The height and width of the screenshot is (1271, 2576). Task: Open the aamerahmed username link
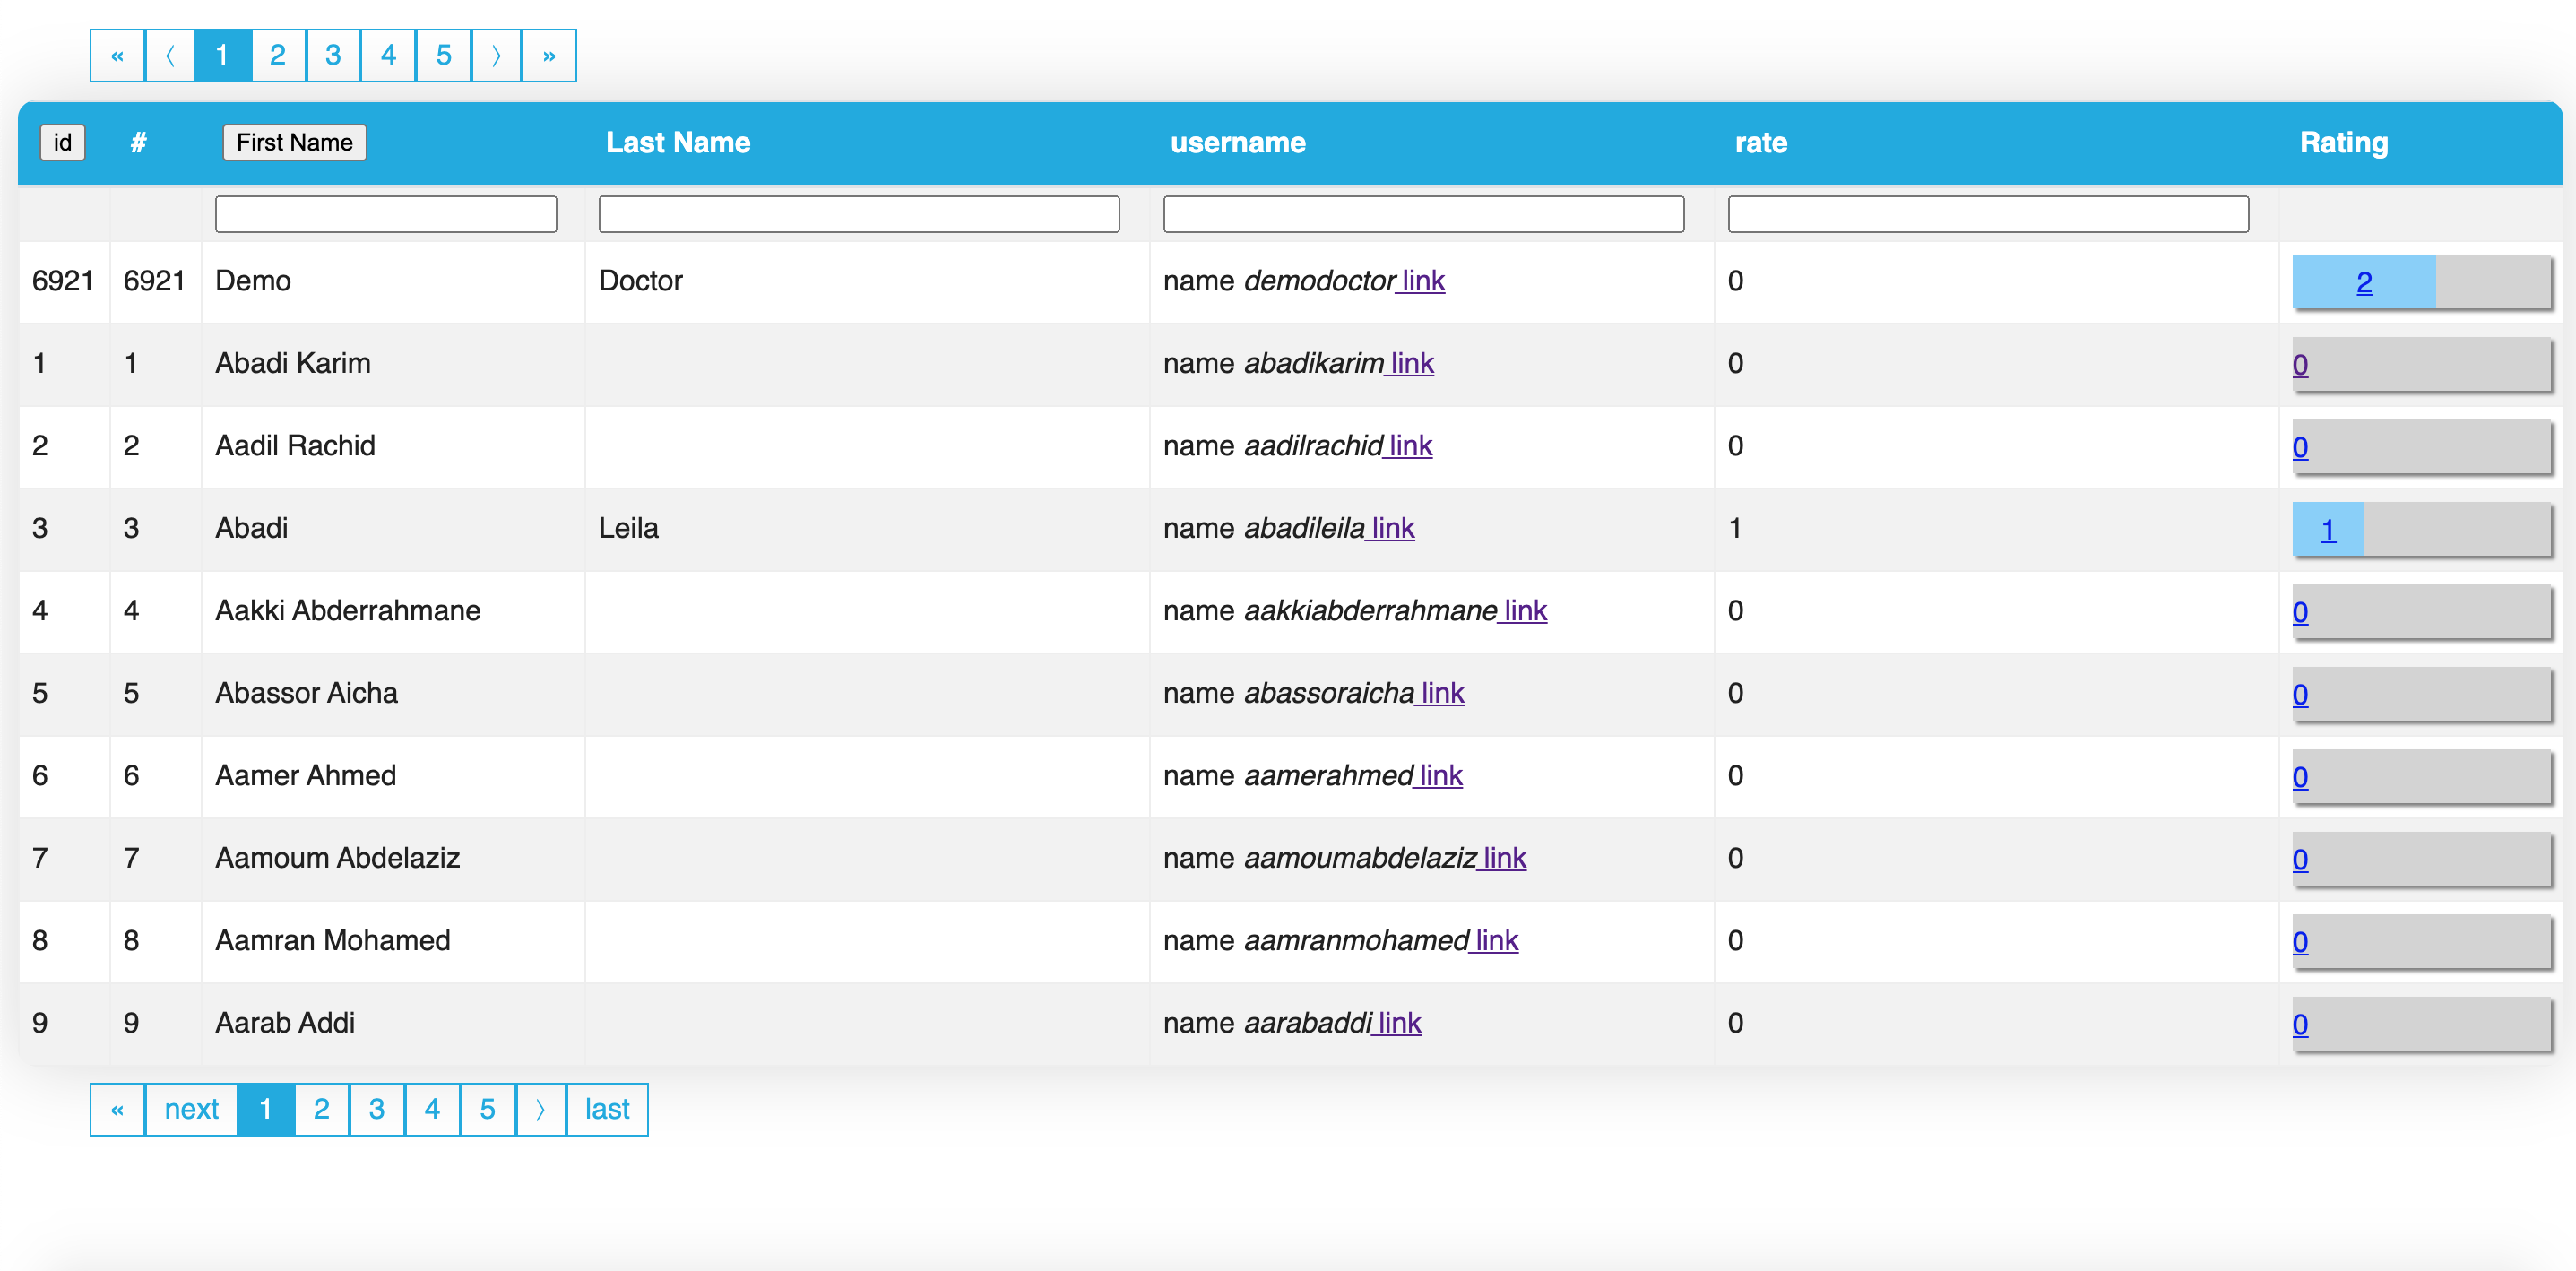(x=1440, y=776)
